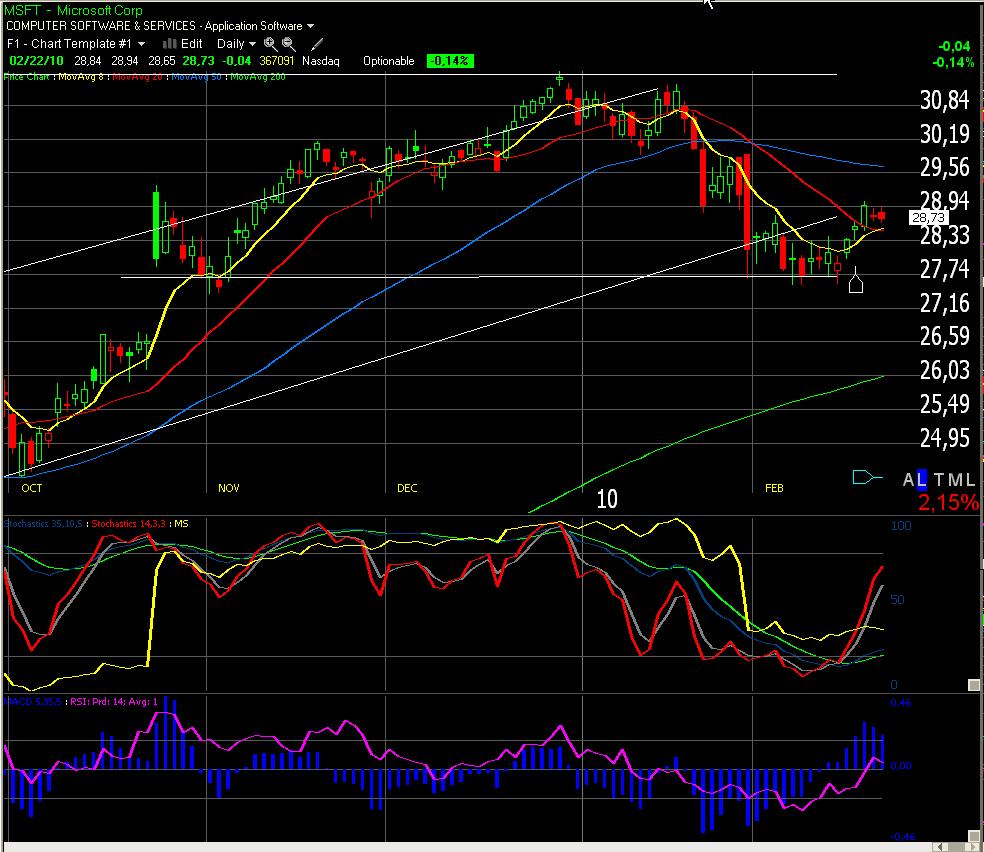Click the MSFT - Microsoft Corp title
Screen dimensions: 984x852
(73, 10)
